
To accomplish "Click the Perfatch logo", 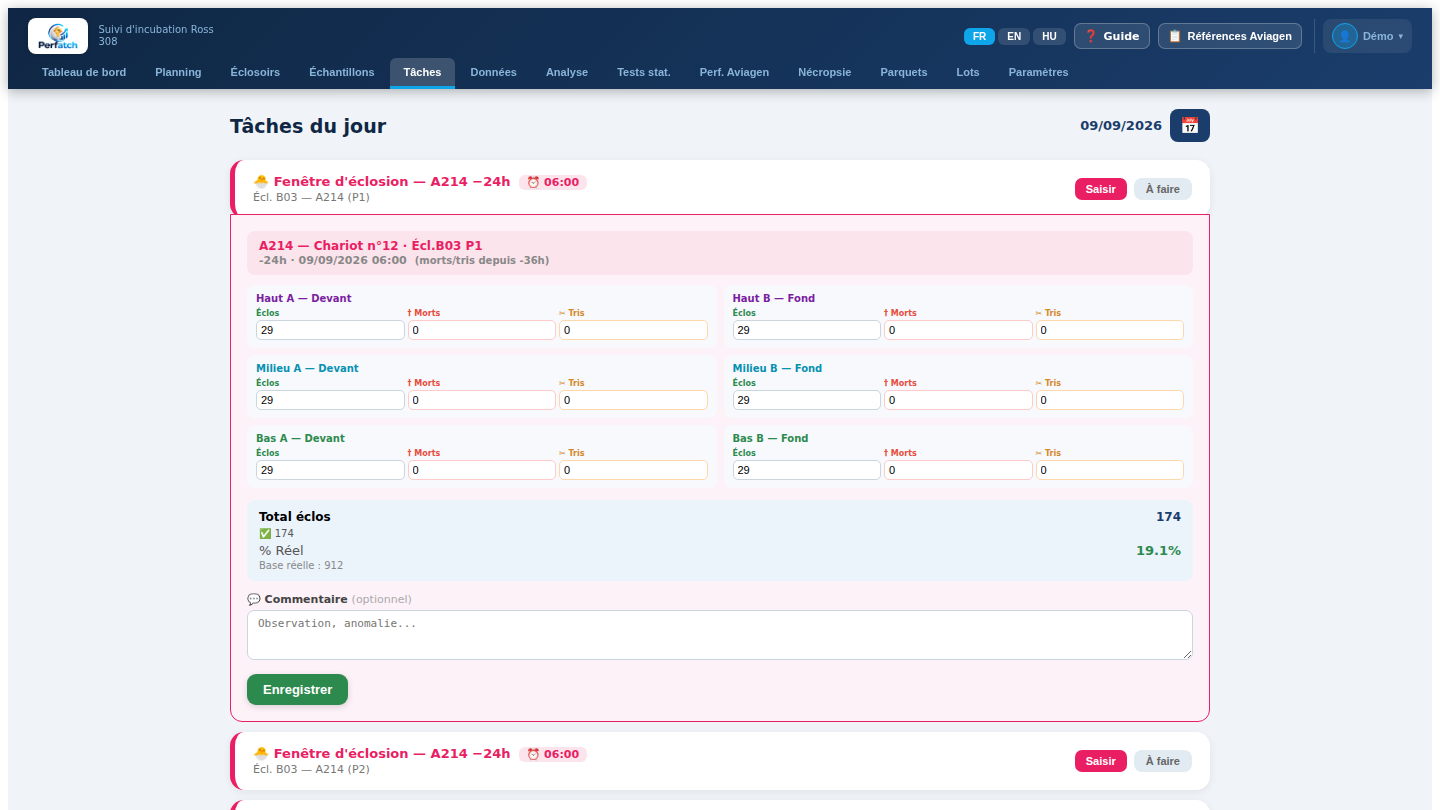I will [58, 36].
